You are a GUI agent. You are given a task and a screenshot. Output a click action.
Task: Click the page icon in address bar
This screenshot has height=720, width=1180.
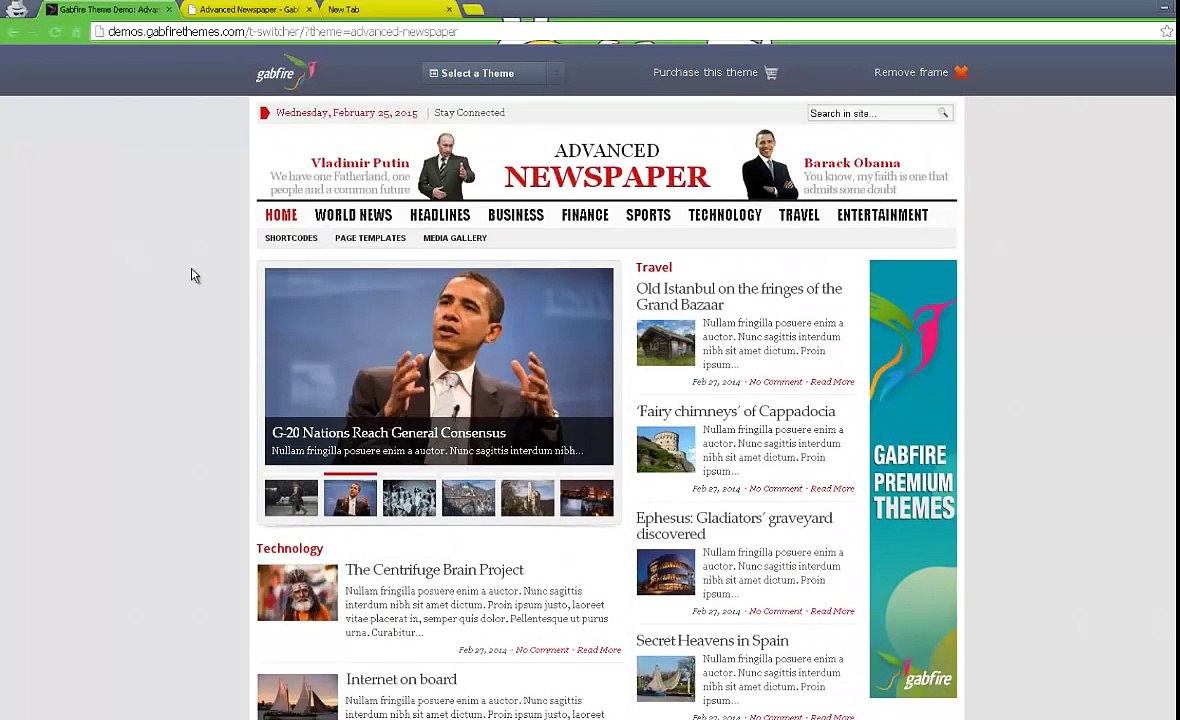[x=99, y=32]
